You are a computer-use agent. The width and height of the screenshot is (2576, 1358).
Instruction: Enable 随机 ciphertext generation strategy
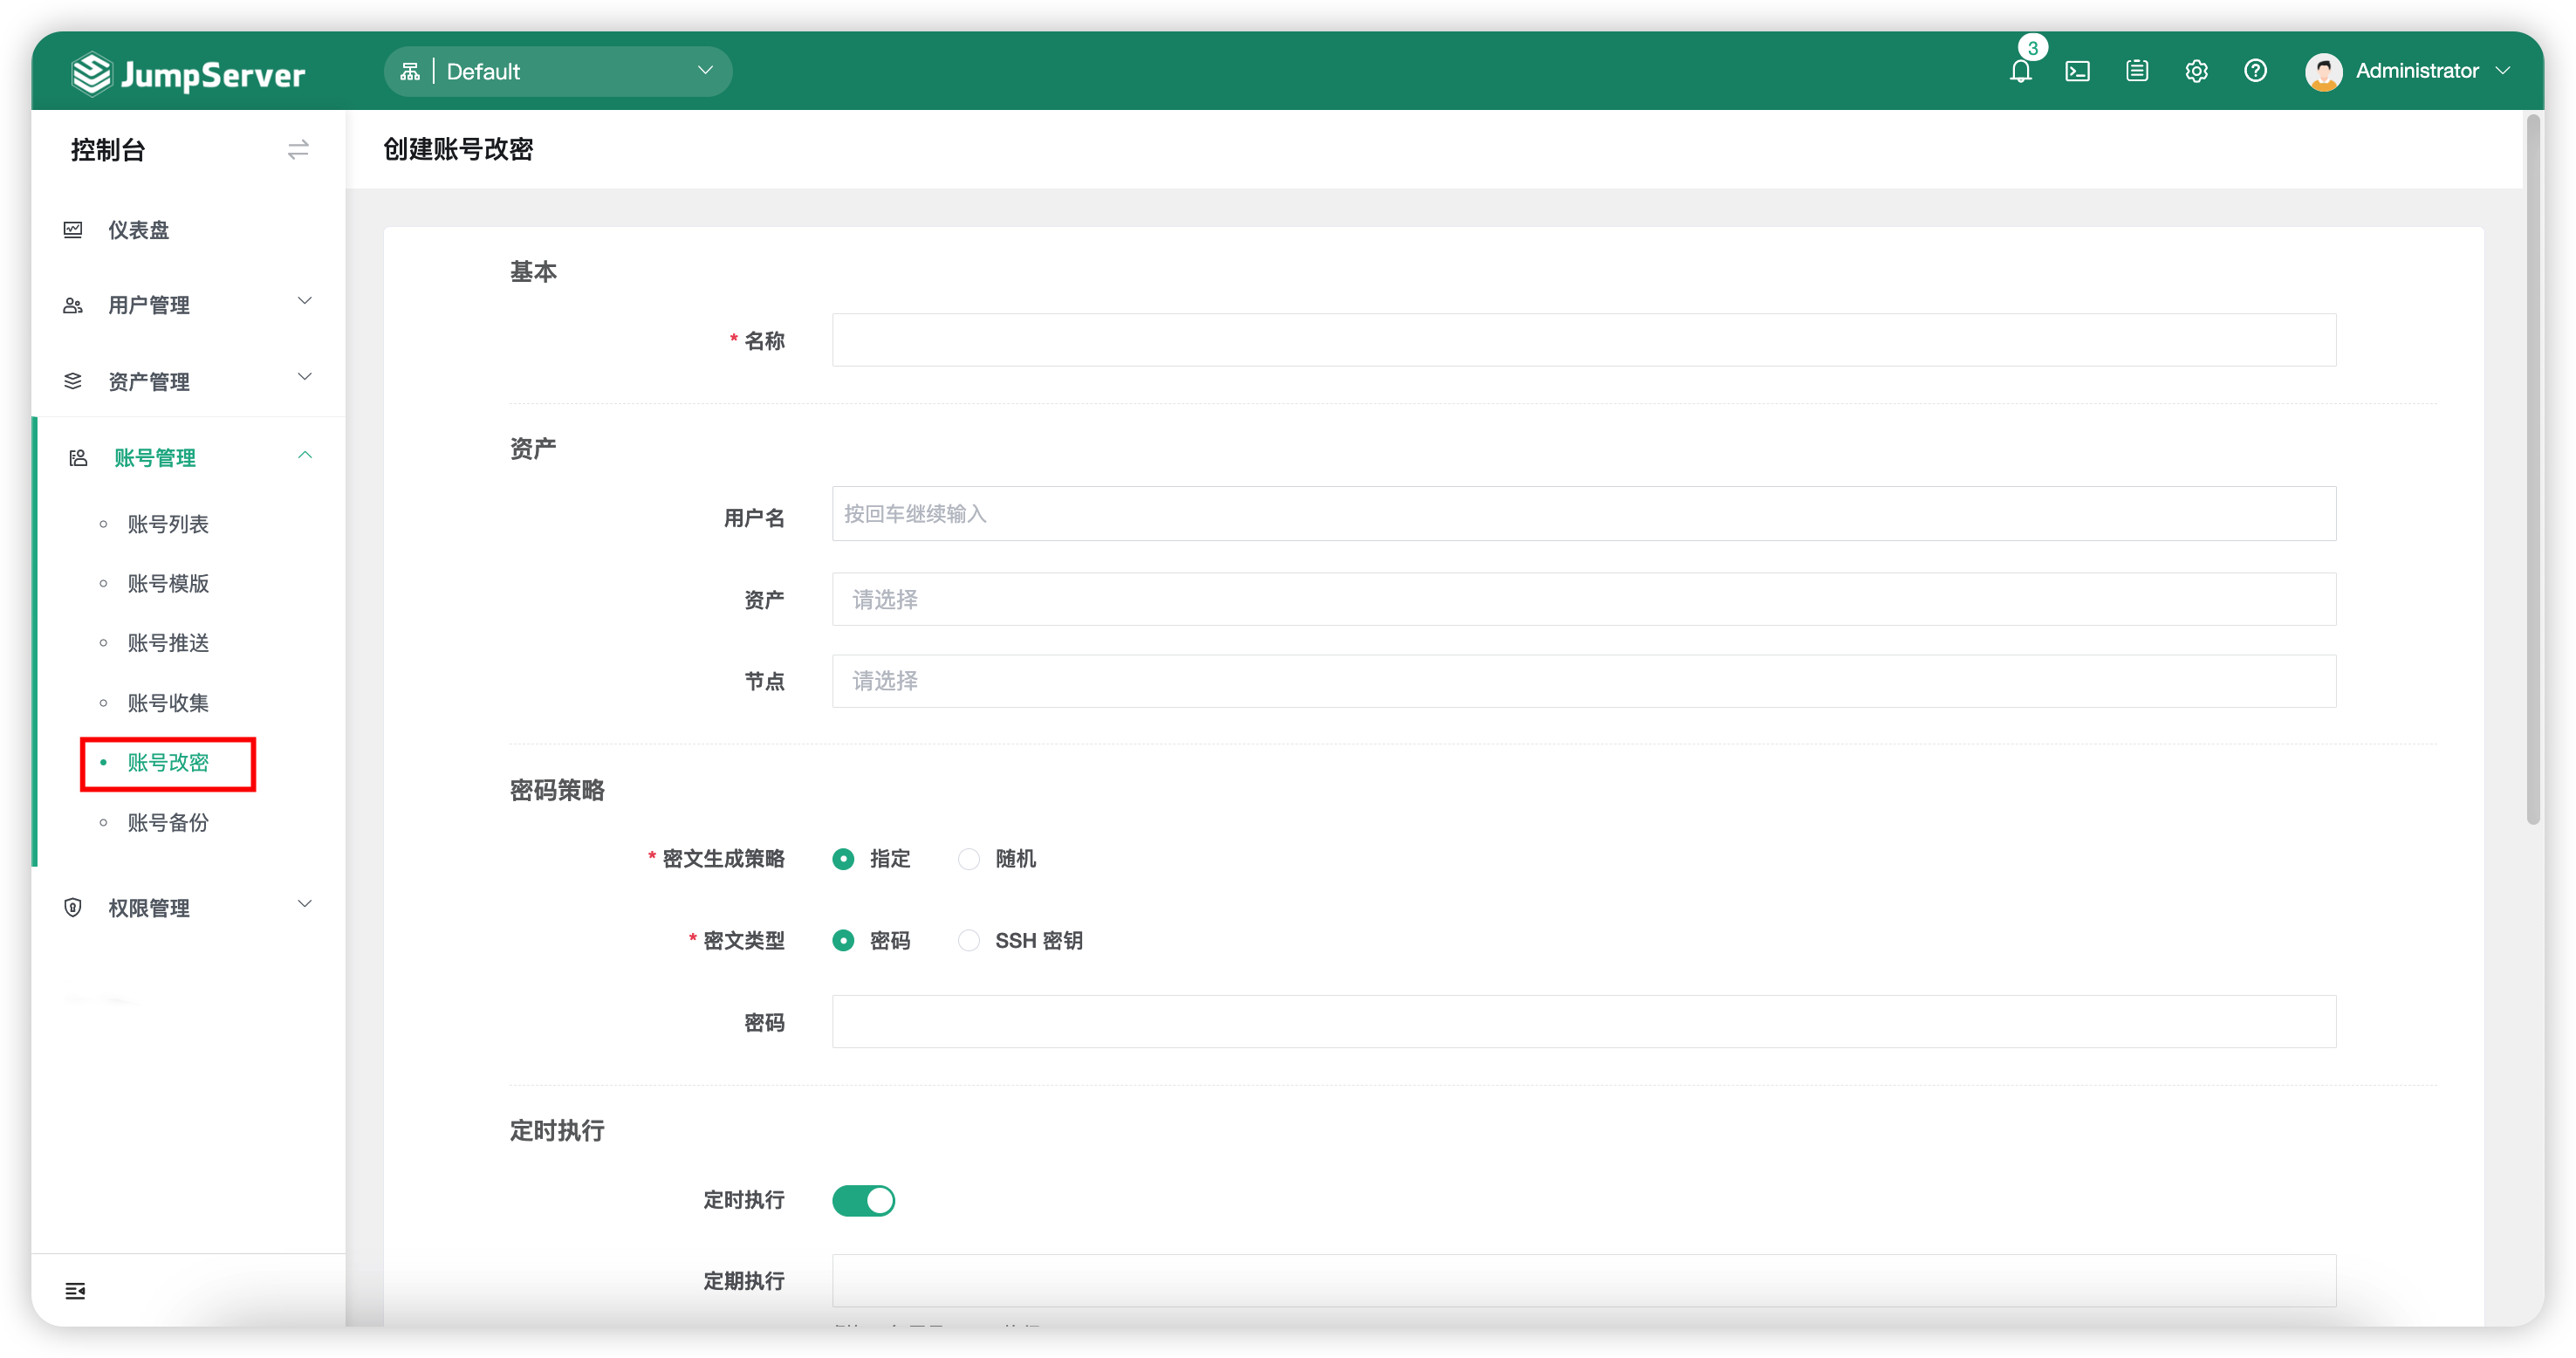967,858
